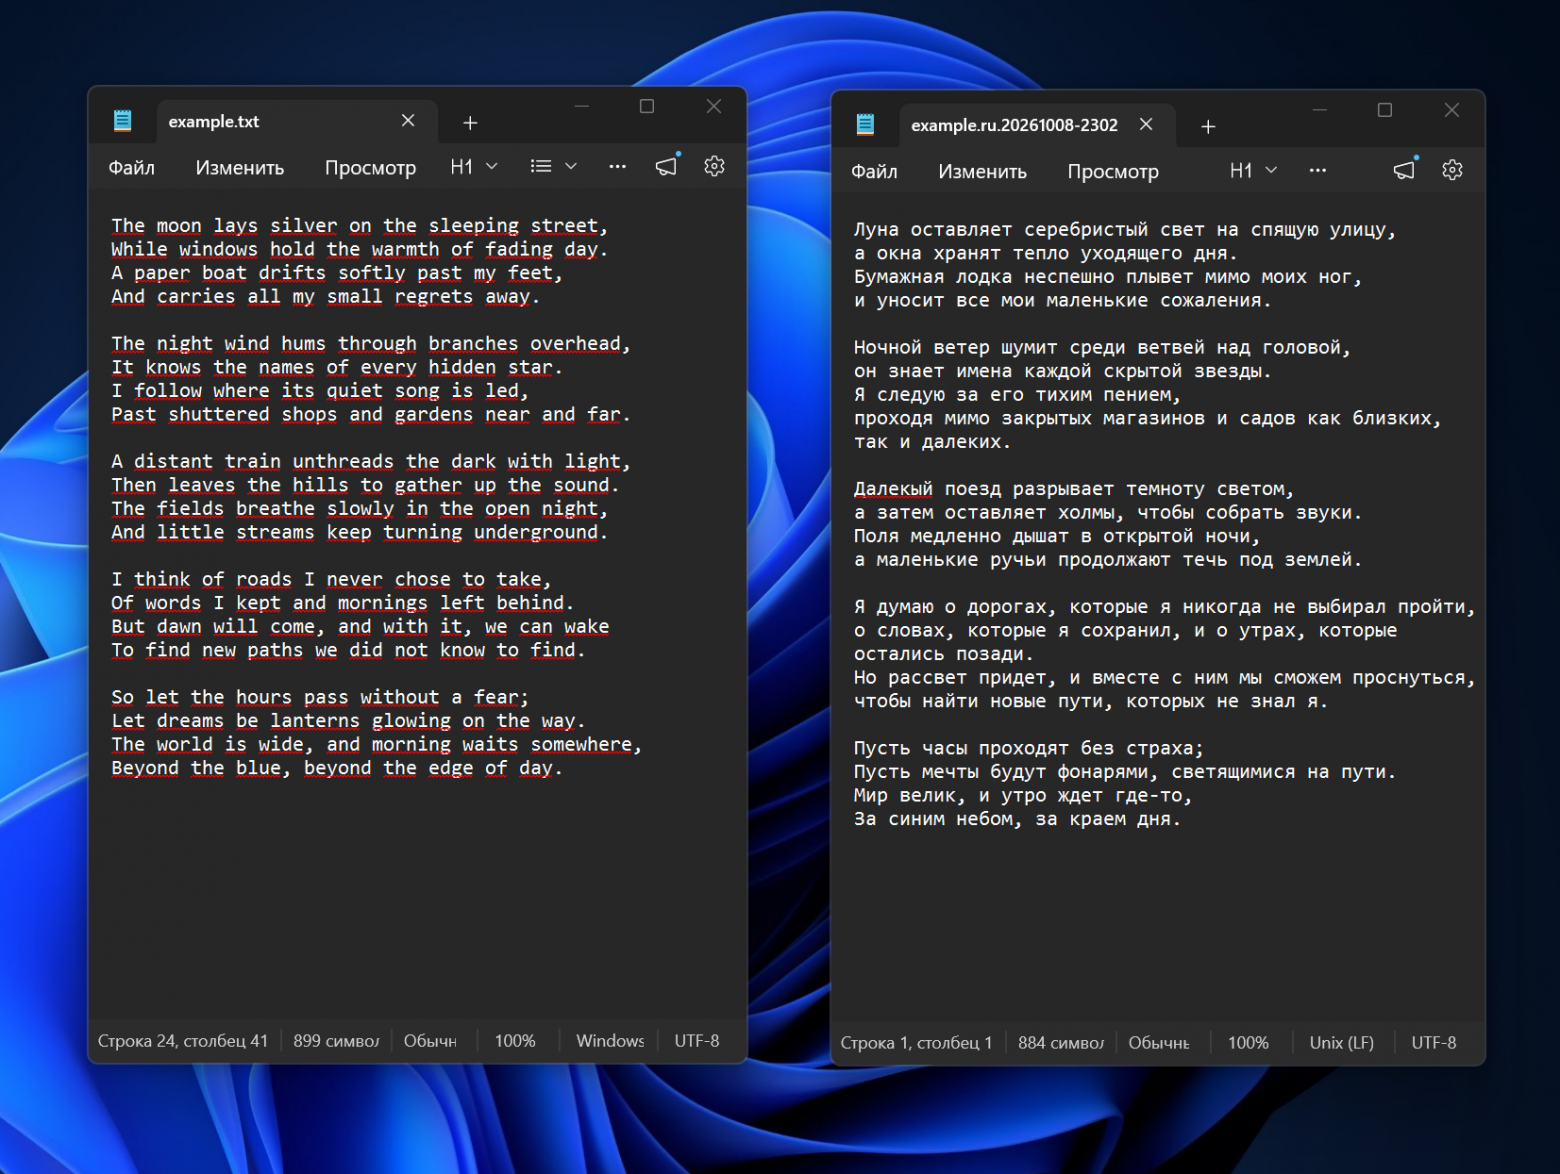Click 'Строка 24, столбец 41' status entry

pos(183,1041)
